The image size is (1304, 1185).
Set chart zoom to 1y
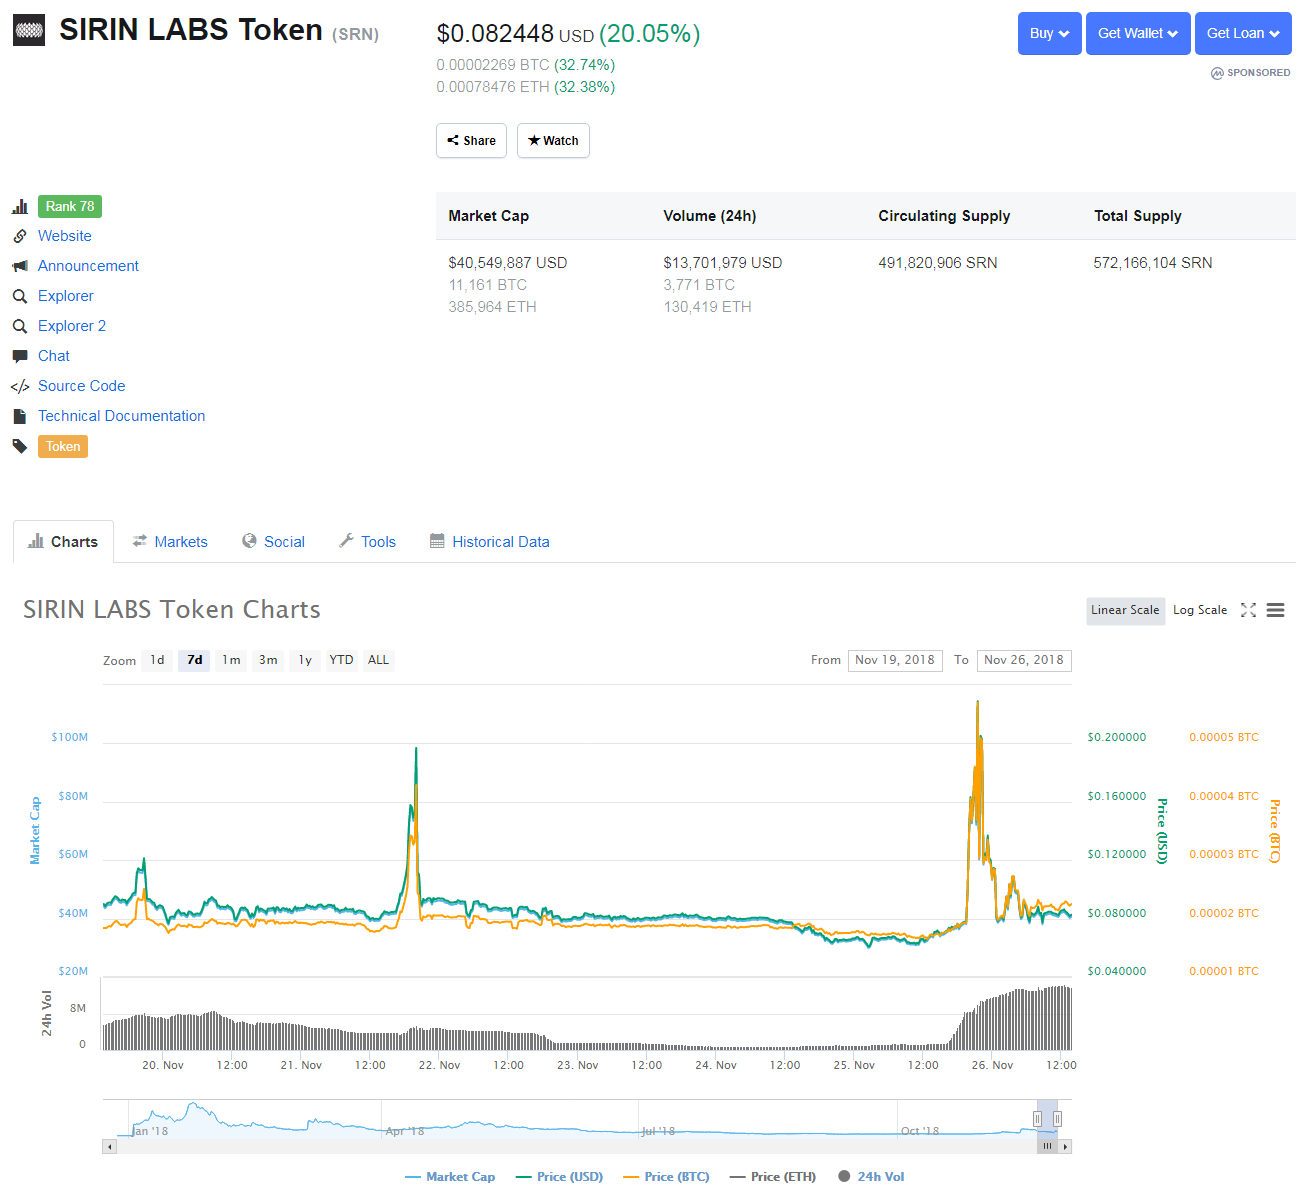[x=305, y=660]
